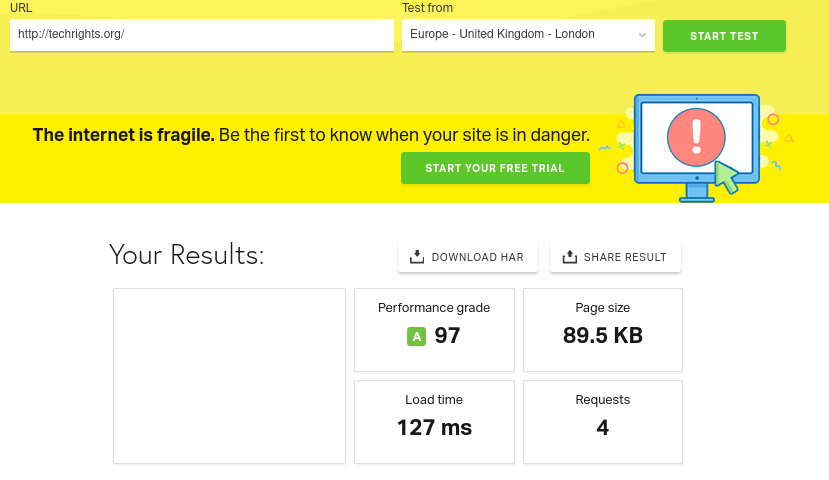Click the SHARE RESULT button
The height and width of the screenshot is (480, 829).
pos(615,257)
